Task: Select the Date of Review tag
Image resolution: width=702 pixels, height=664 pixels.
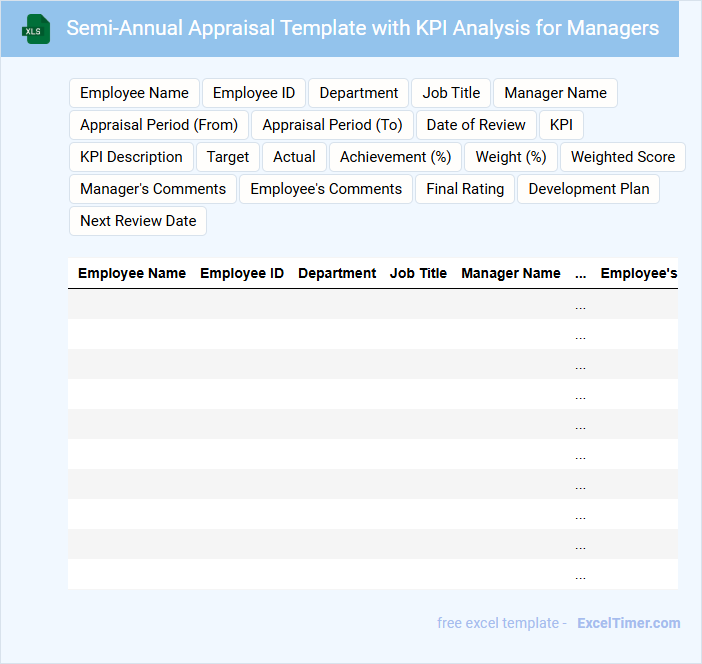Action: pos(476,125)
